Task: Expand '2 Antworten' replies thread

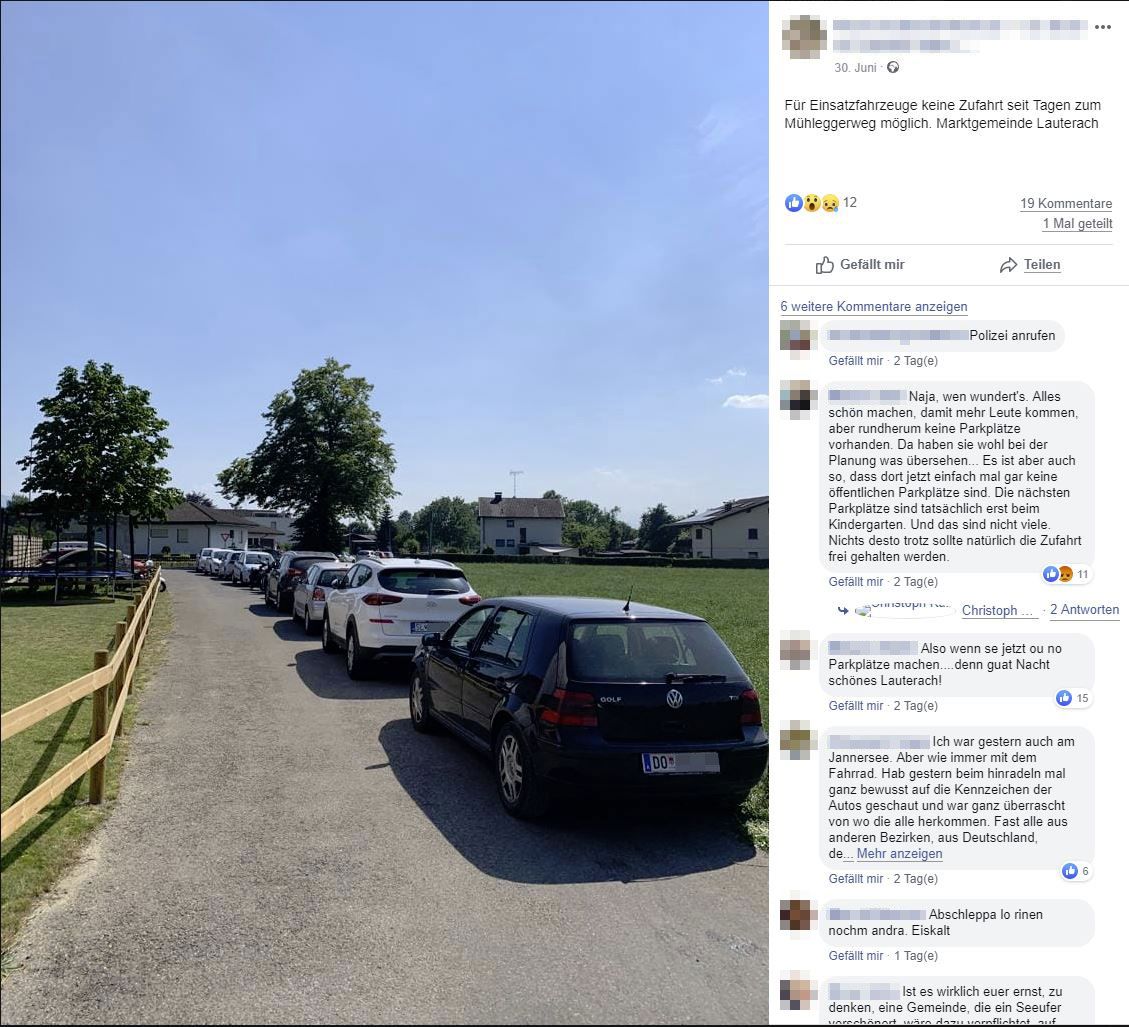Action: [1084, 610]
